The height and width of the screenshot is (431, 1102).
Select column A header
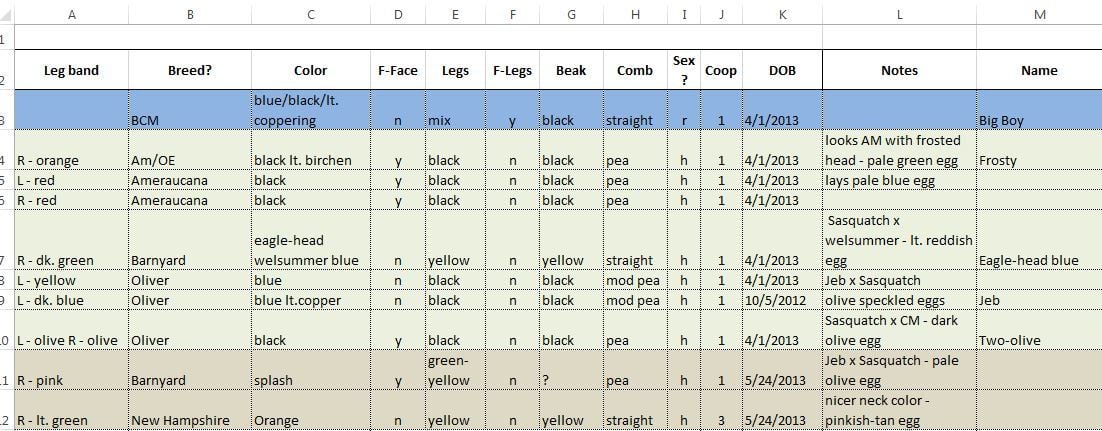[71, 14]
